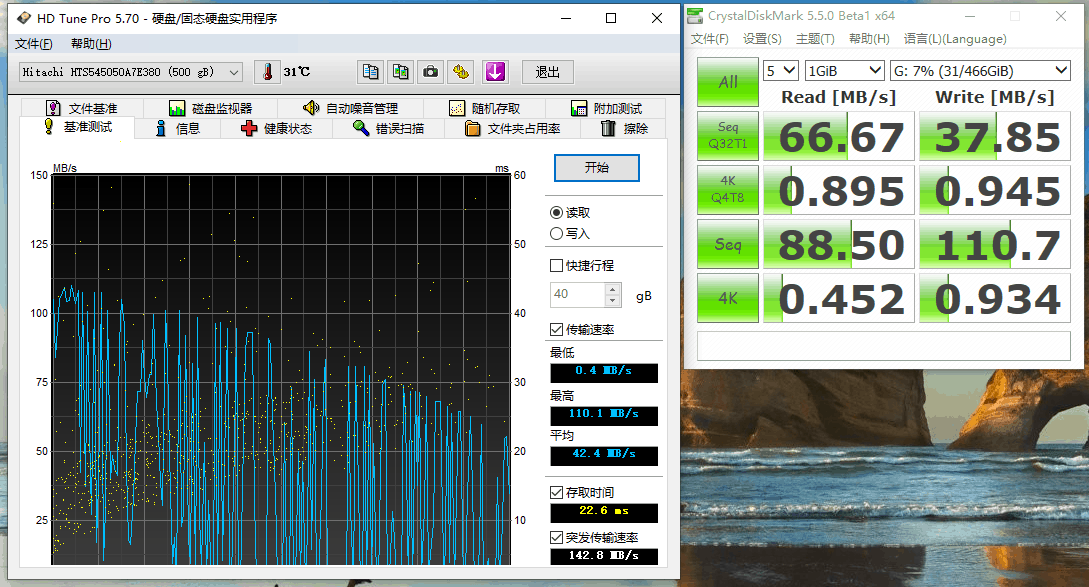The height and width of the screenshot is (587, 1089).
Task: Run the Seq Q32T1 test
Action: coord(728,136)
